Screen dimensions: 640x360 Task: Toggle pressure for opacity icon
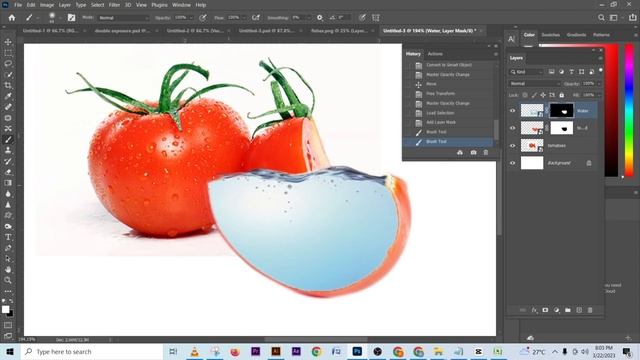[x=203, y=18]
